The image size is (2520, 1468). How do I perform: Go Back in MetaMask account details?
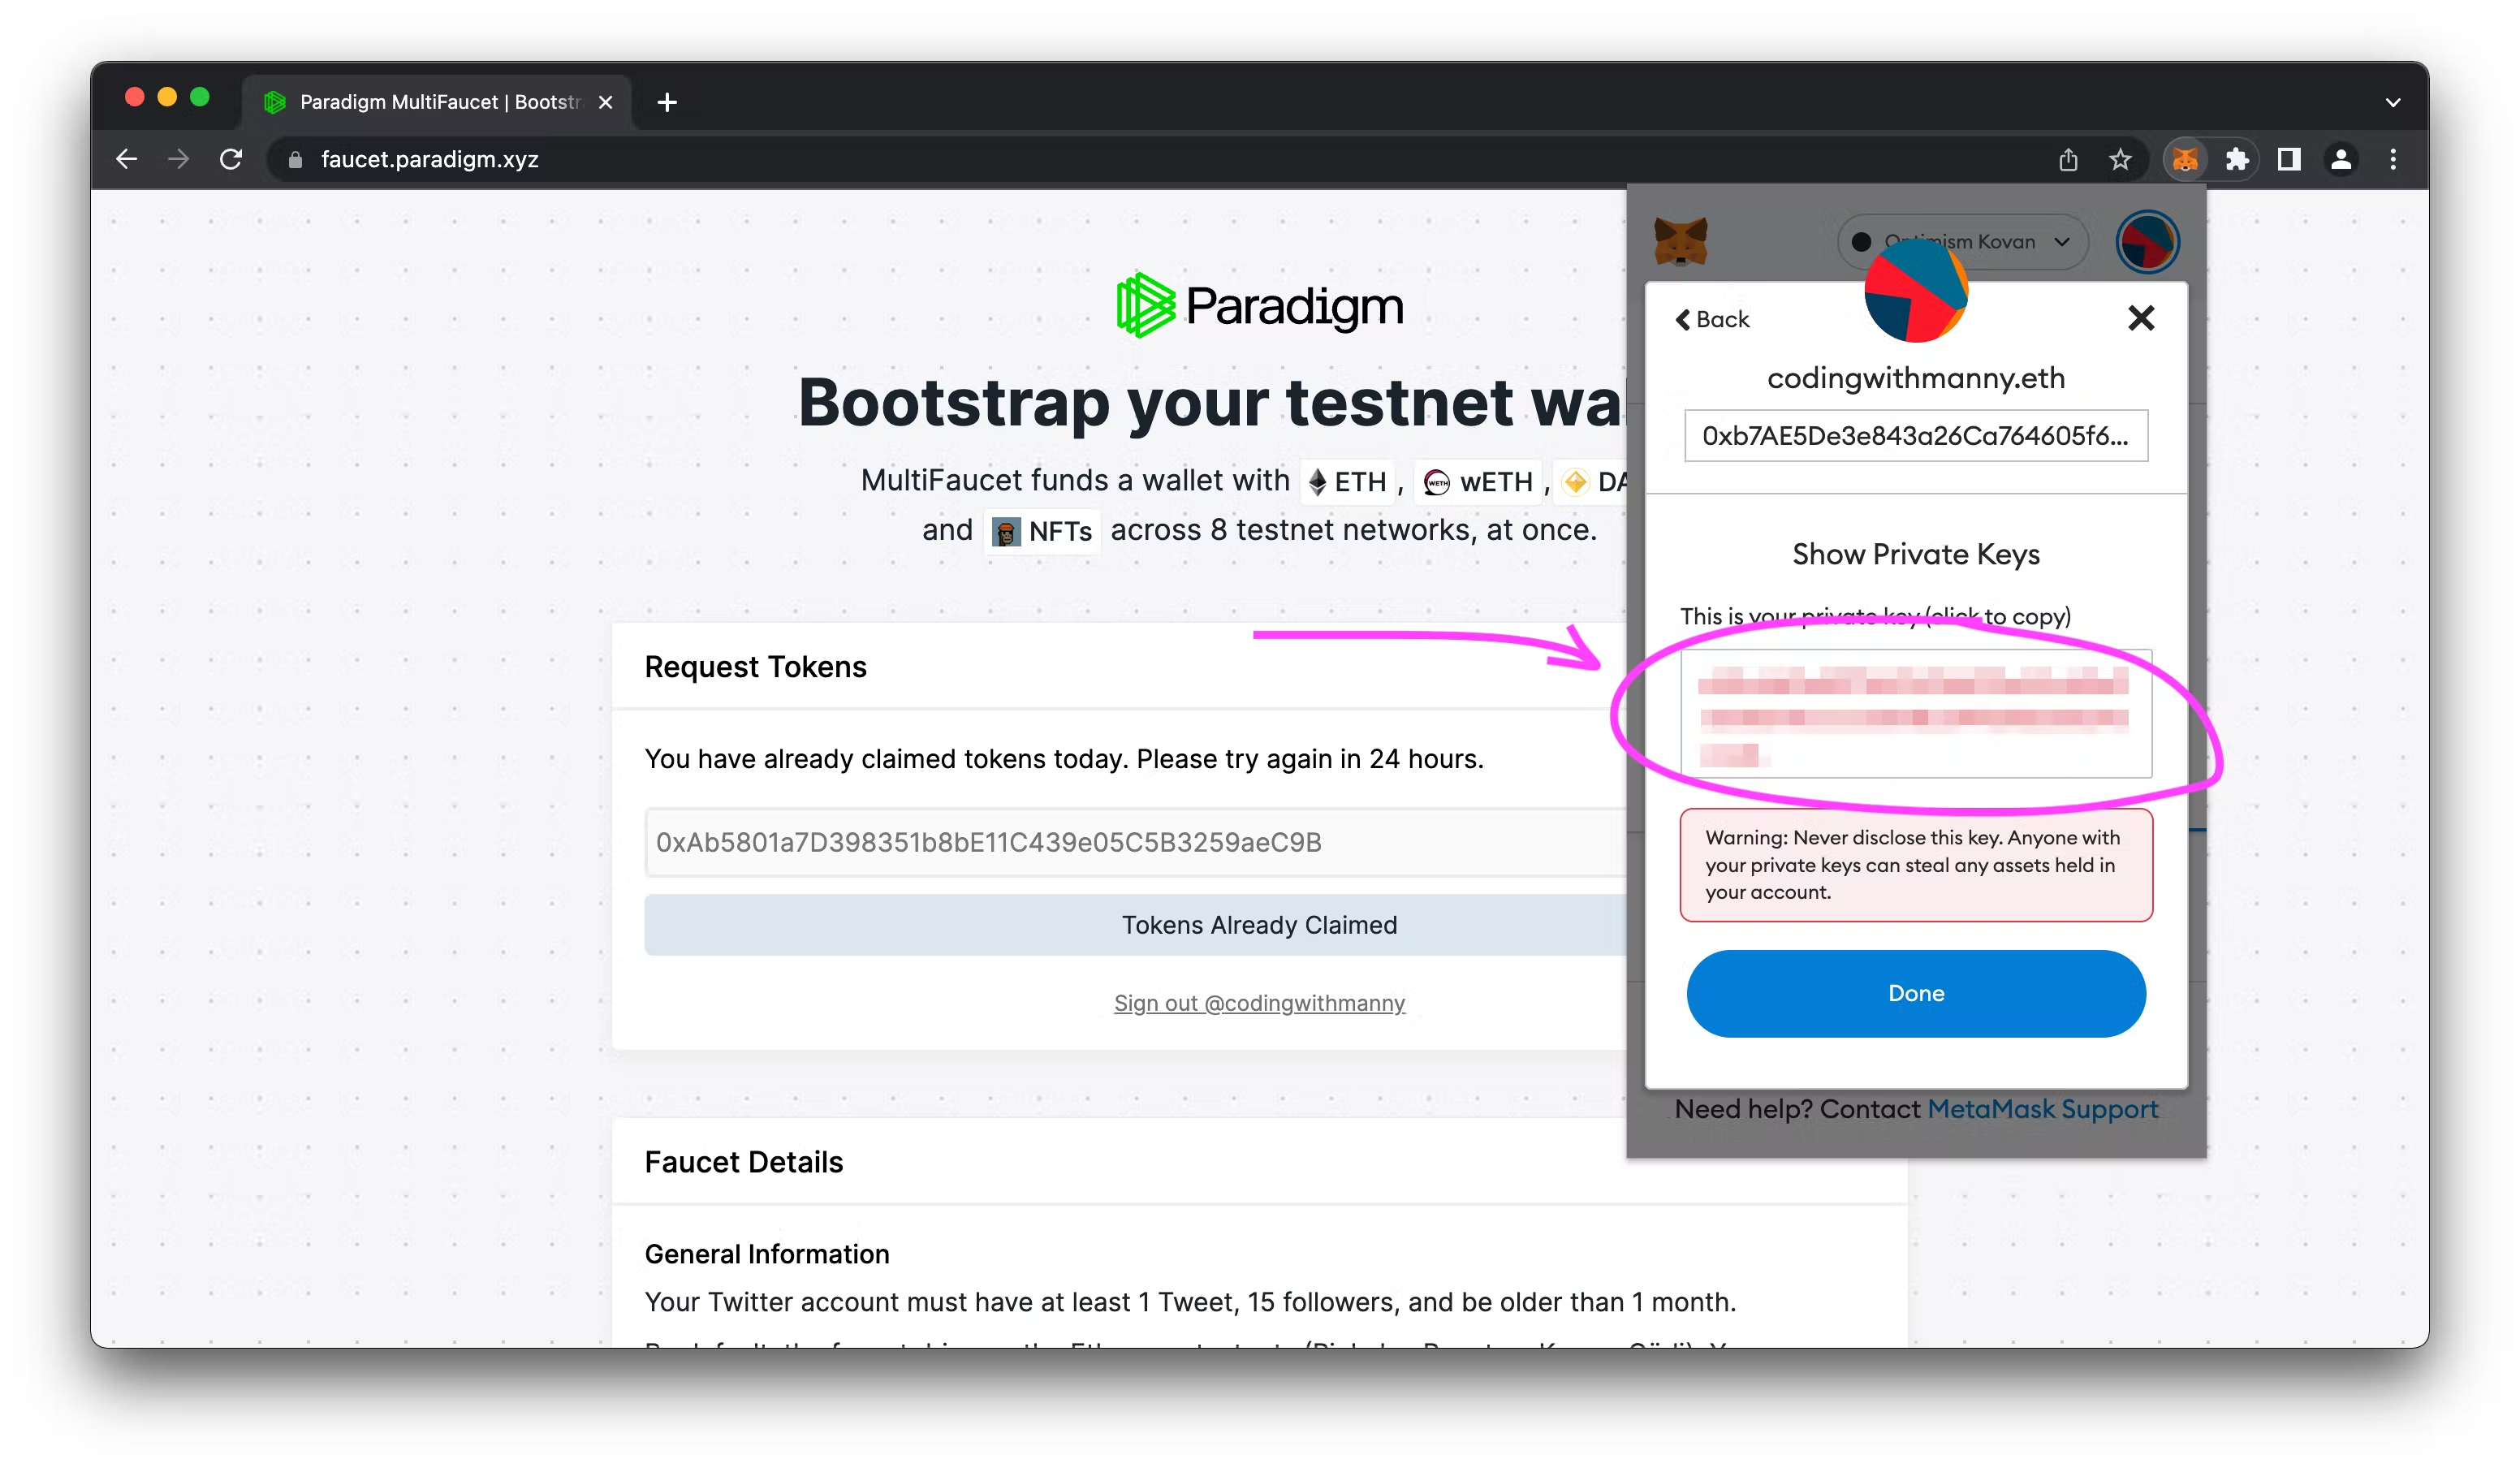tap(1712, 319)
